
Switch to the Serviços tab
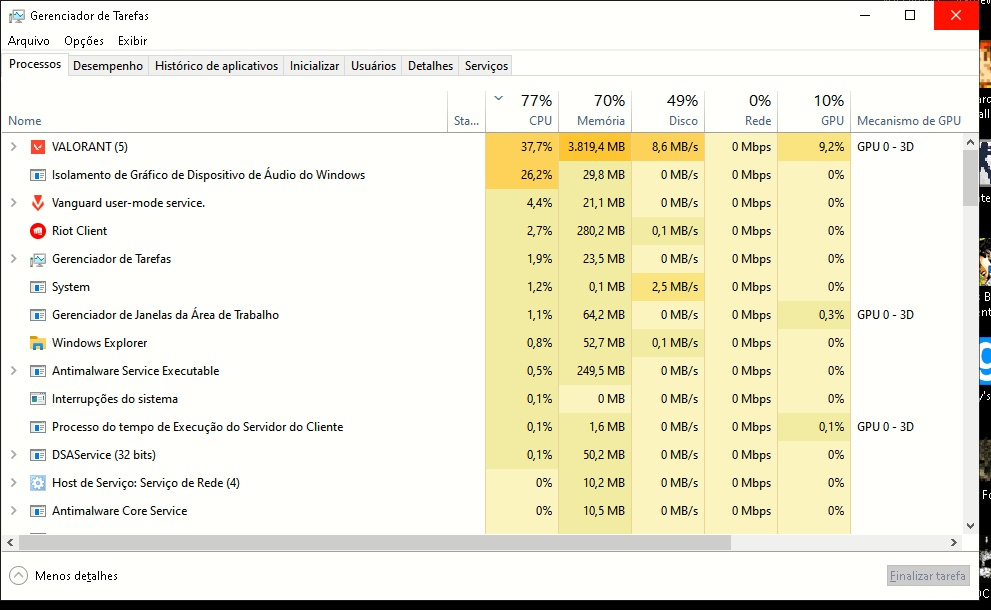tap(486, 66)
